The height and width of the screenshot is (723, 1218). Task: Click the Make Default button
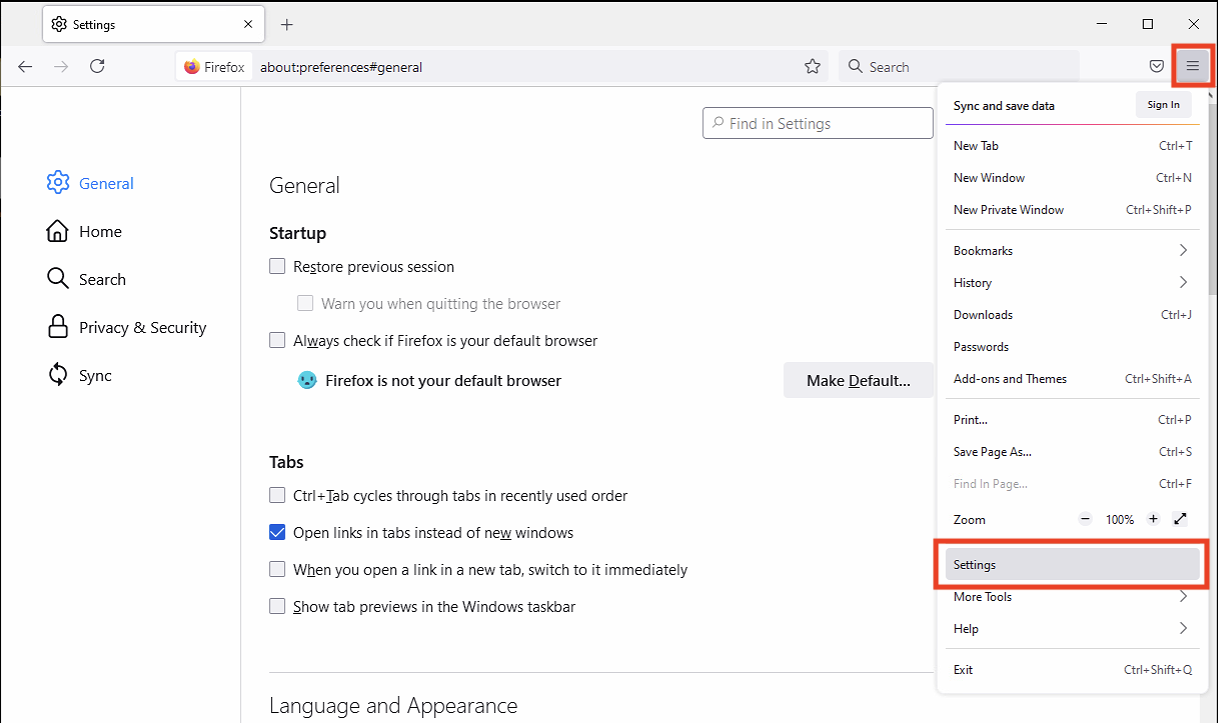tap(858, 381)
